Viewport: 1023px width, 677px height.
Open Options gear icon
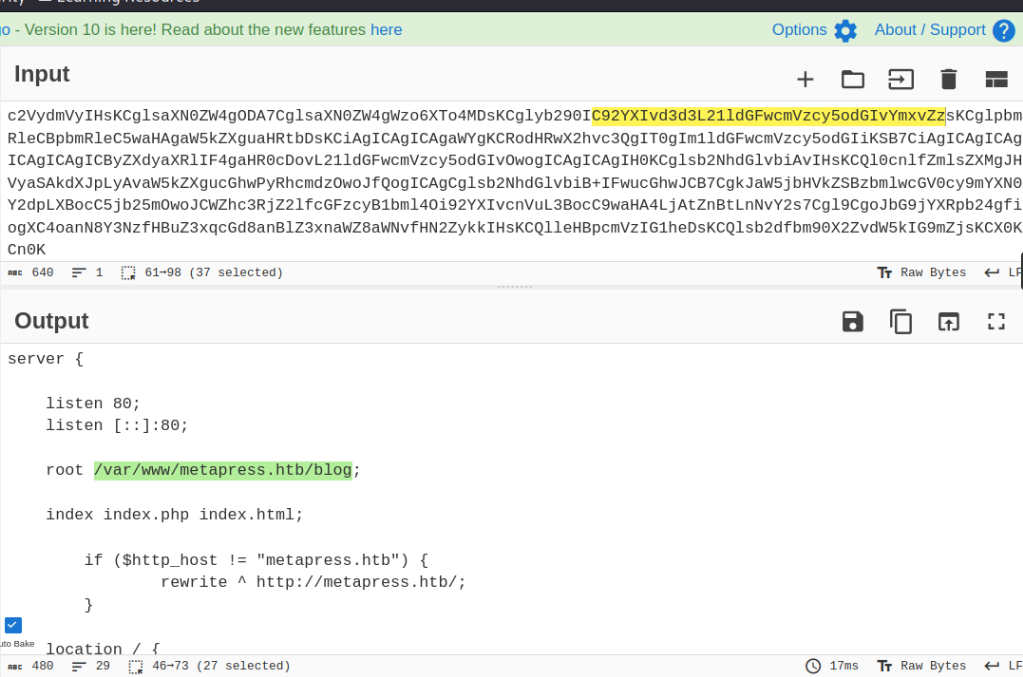point(846,31)
